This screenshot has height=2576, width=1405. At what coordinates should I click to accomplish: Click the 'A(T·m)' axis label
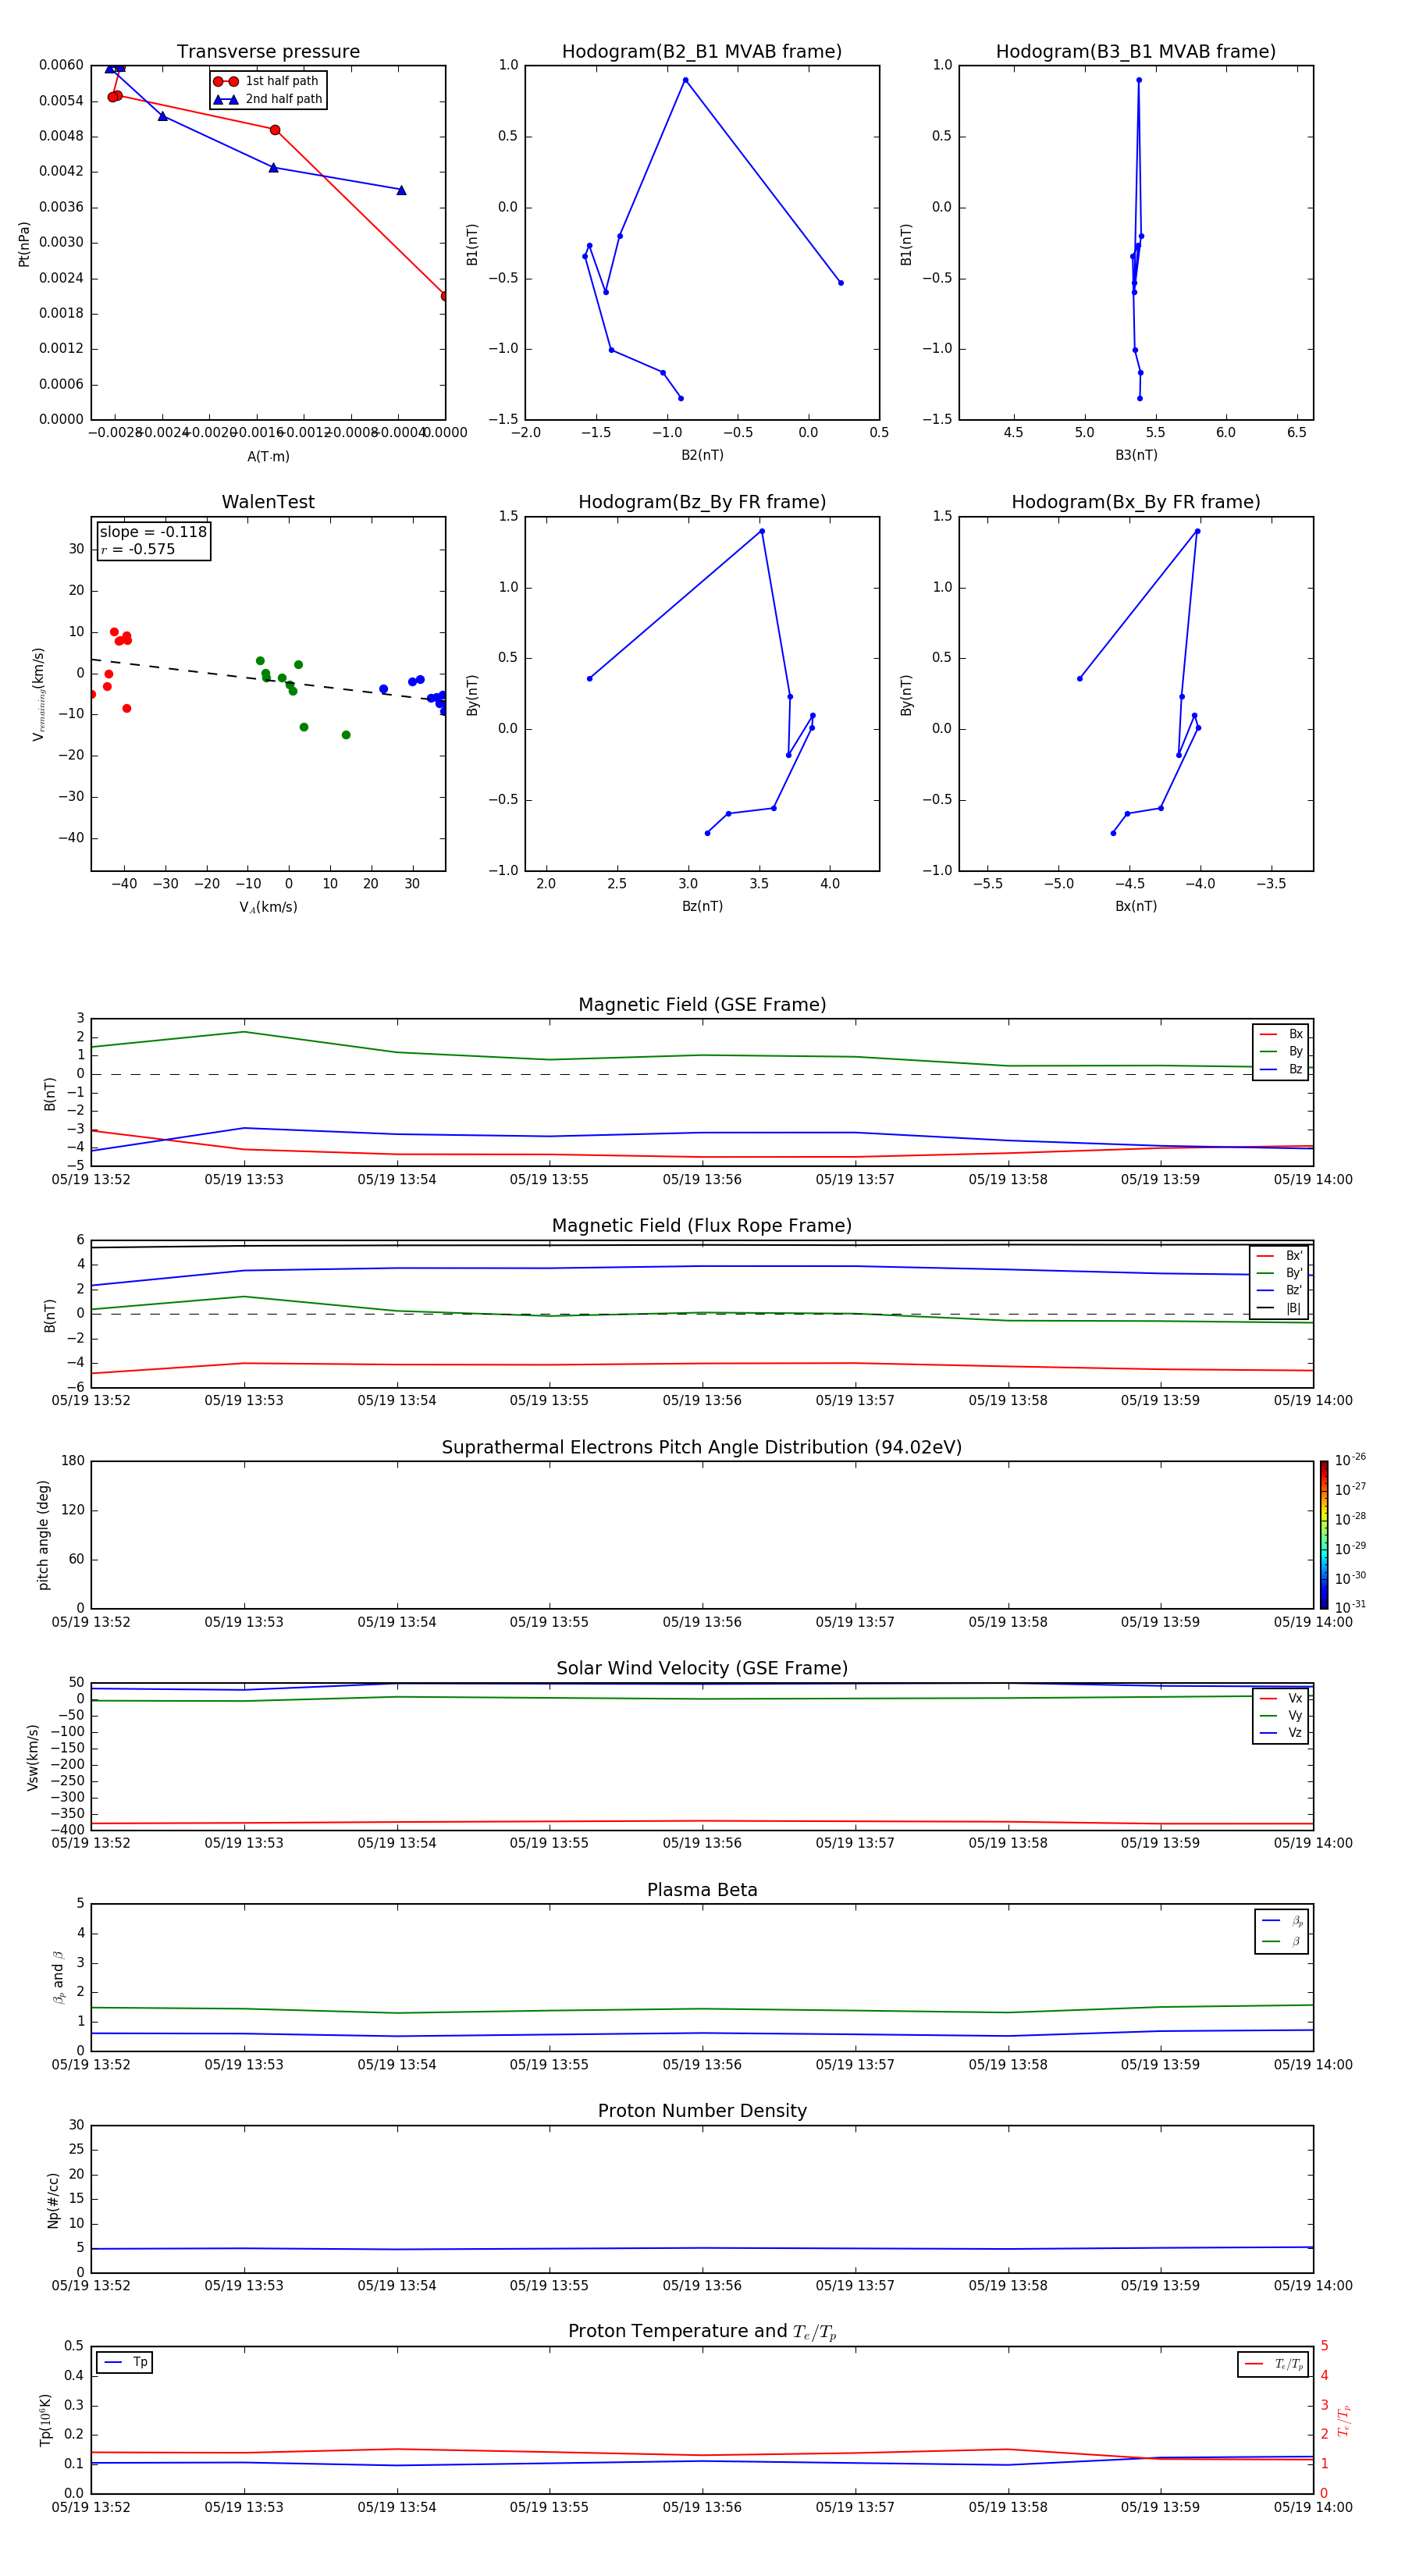268,457
